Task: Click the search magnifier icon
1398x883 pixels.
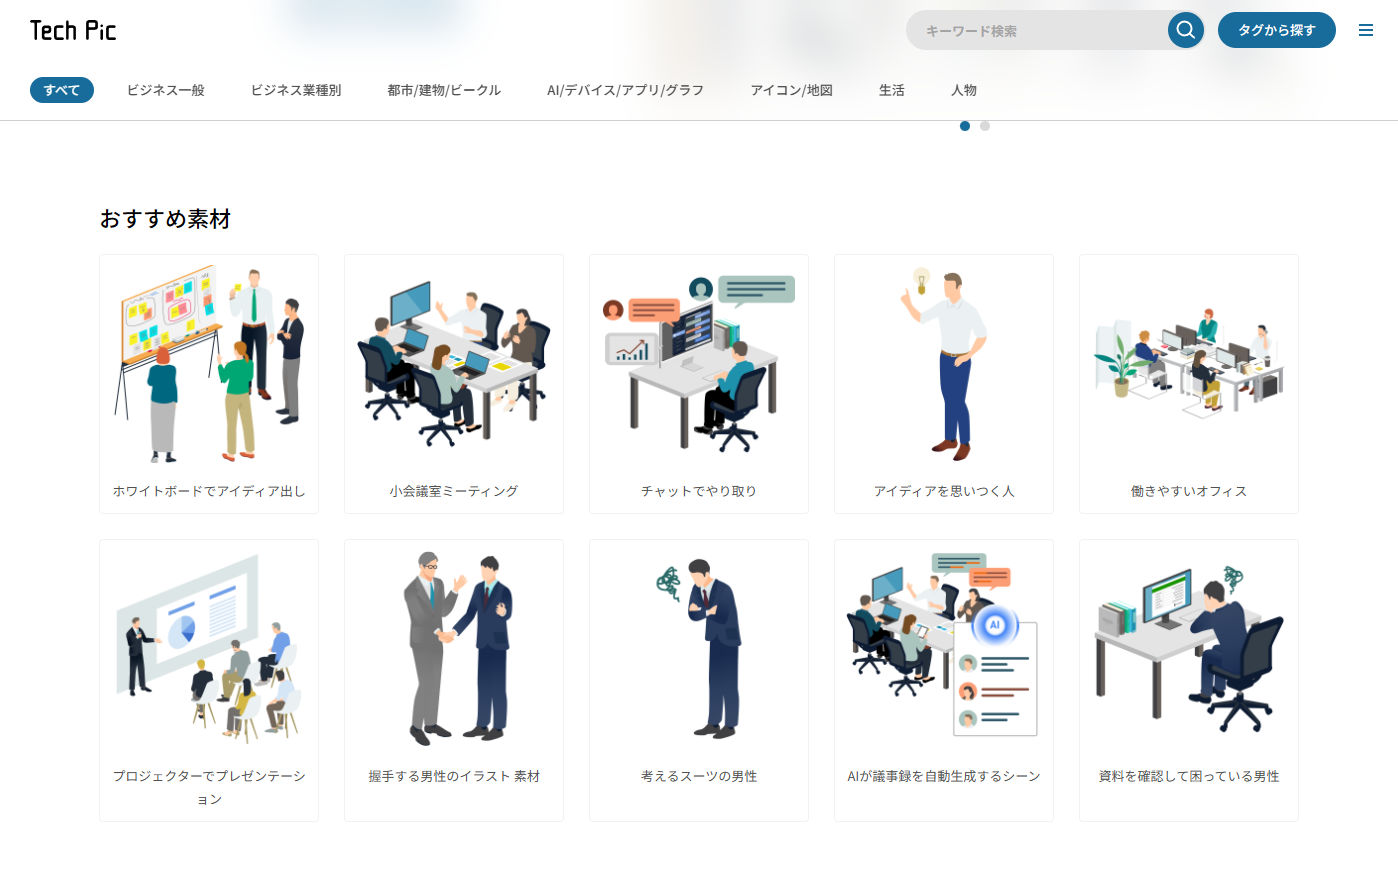Action: coord(1185,30)
